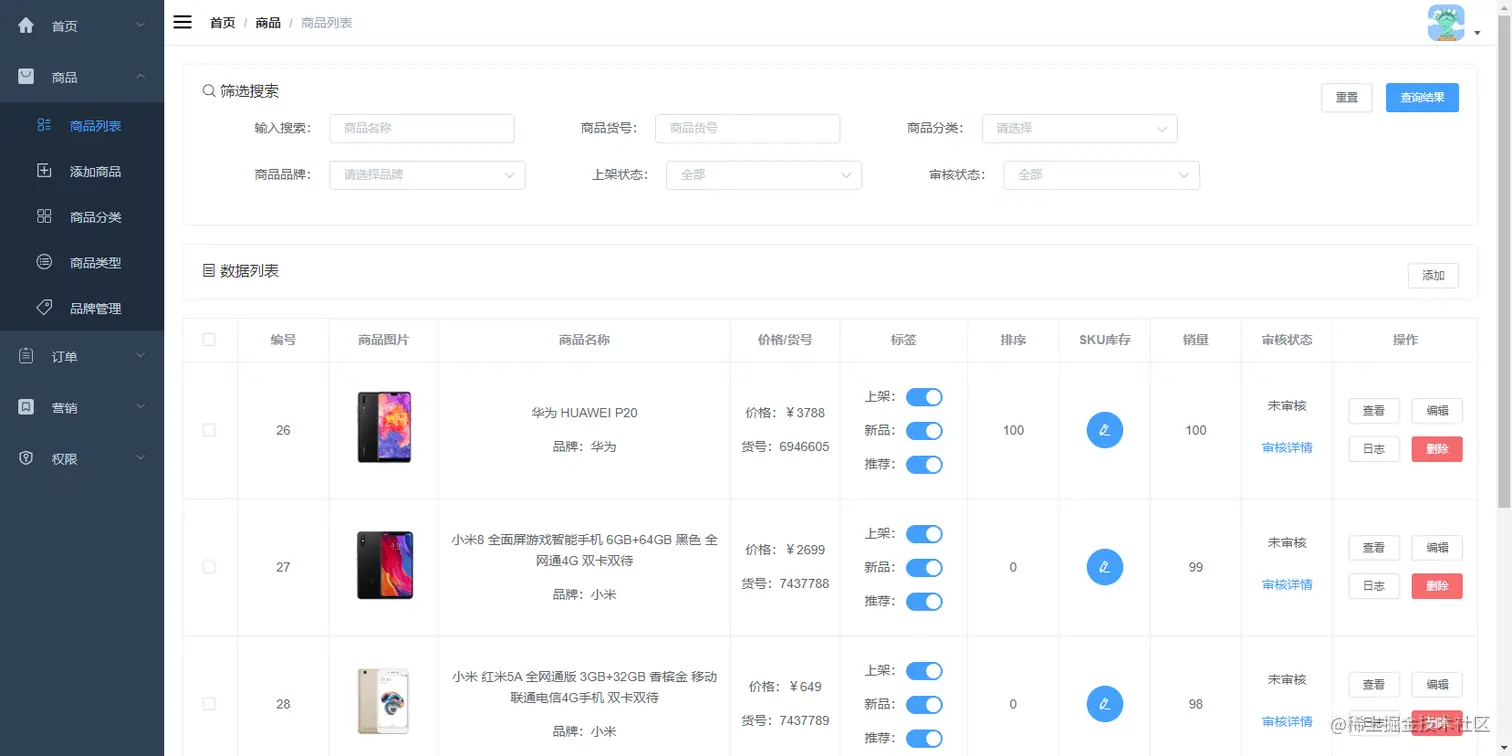The image size is (1512, 756).
Task: Expand the 营销 sidebar menu chevron
Action: click(141, 407)
